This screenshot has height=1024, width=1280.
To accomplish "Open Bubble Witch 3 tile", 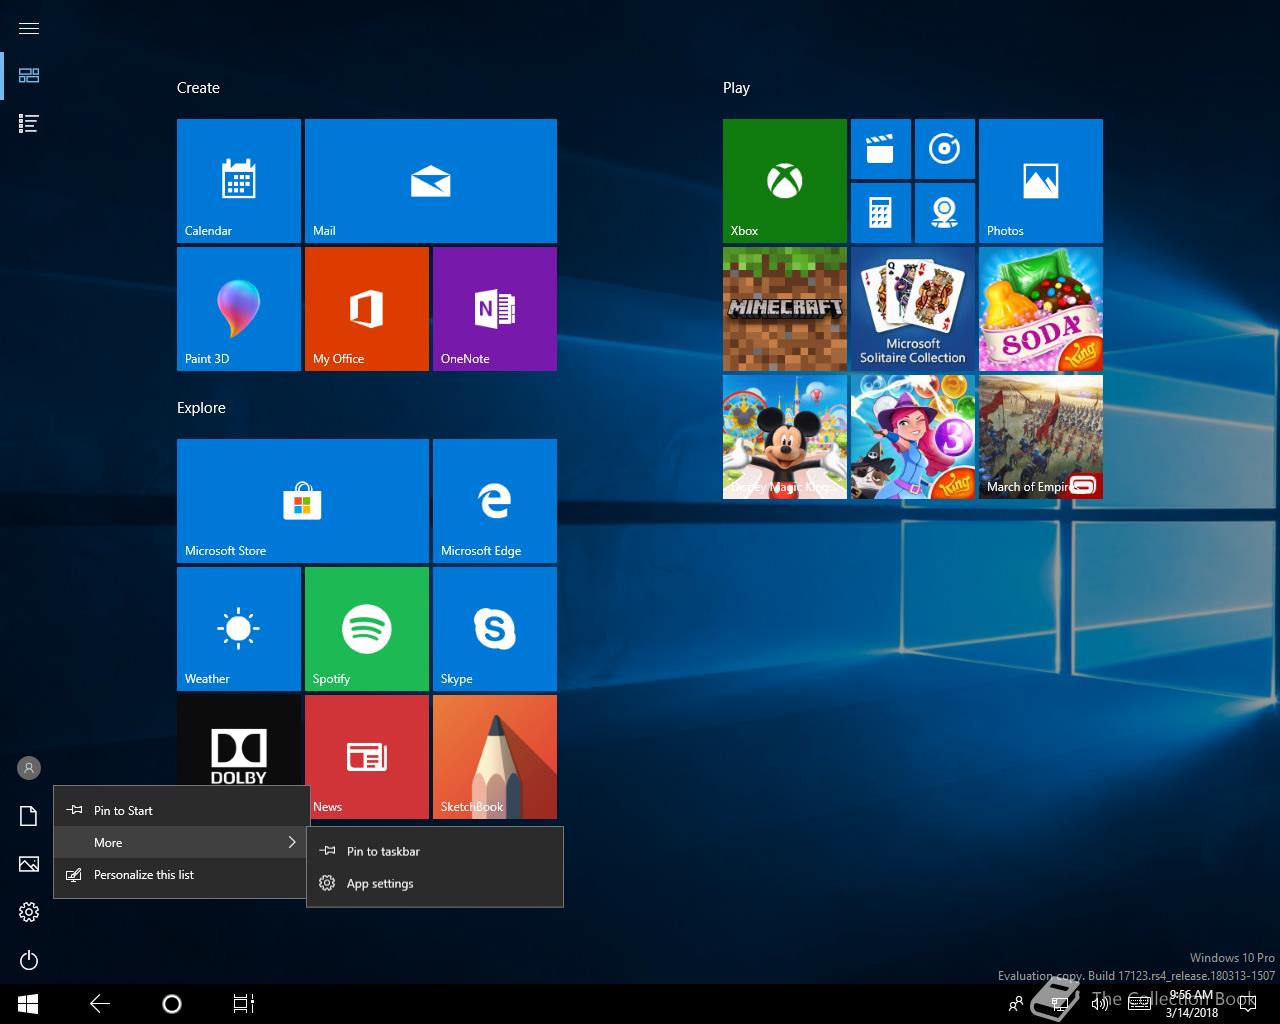I will [913, 437].
